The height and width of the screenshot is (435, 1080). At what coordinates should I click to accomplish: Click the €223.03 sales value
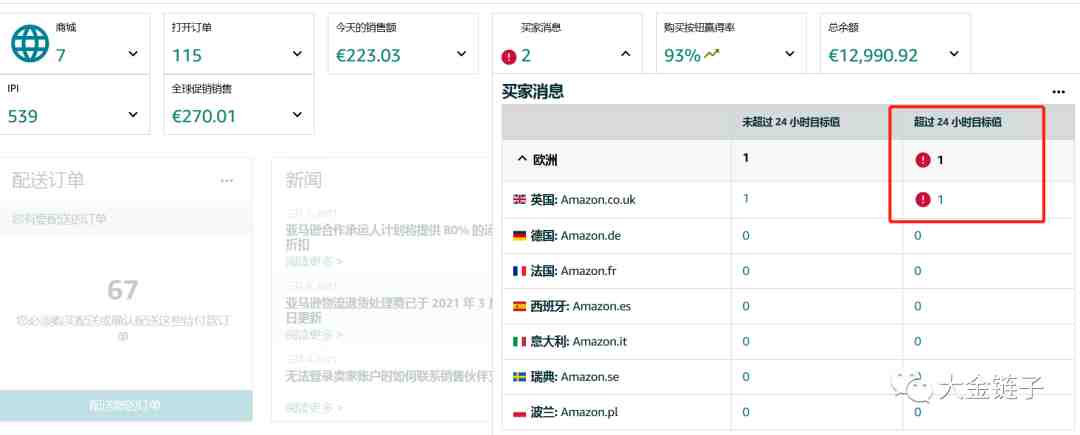point(368,56)
